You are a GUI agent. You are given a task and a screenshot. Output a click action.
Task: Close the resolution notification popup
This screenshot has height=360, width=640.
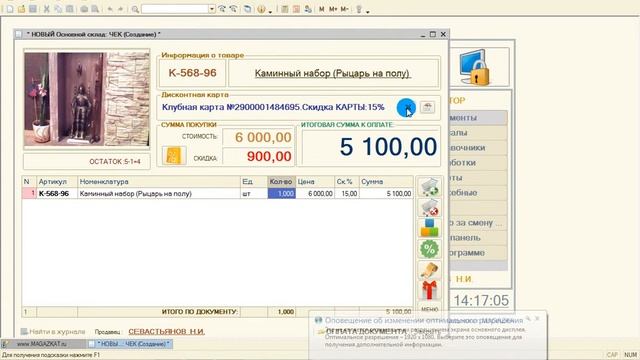538,318
